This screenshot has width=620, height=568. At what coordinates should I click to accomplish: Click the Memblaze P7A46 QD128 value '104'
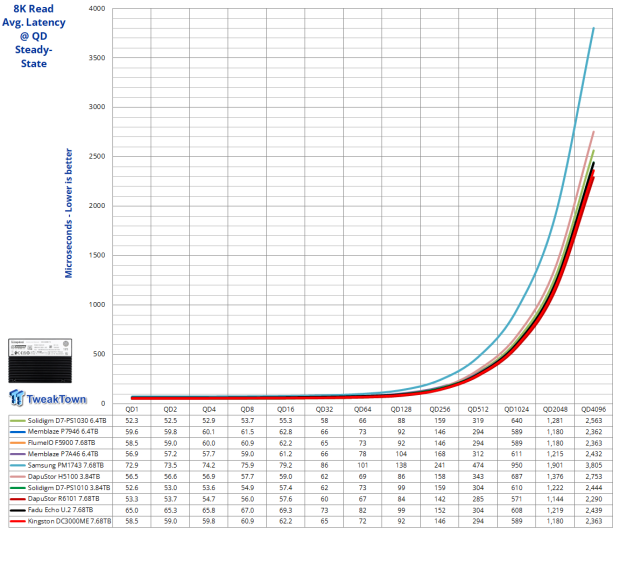(401, 454)
